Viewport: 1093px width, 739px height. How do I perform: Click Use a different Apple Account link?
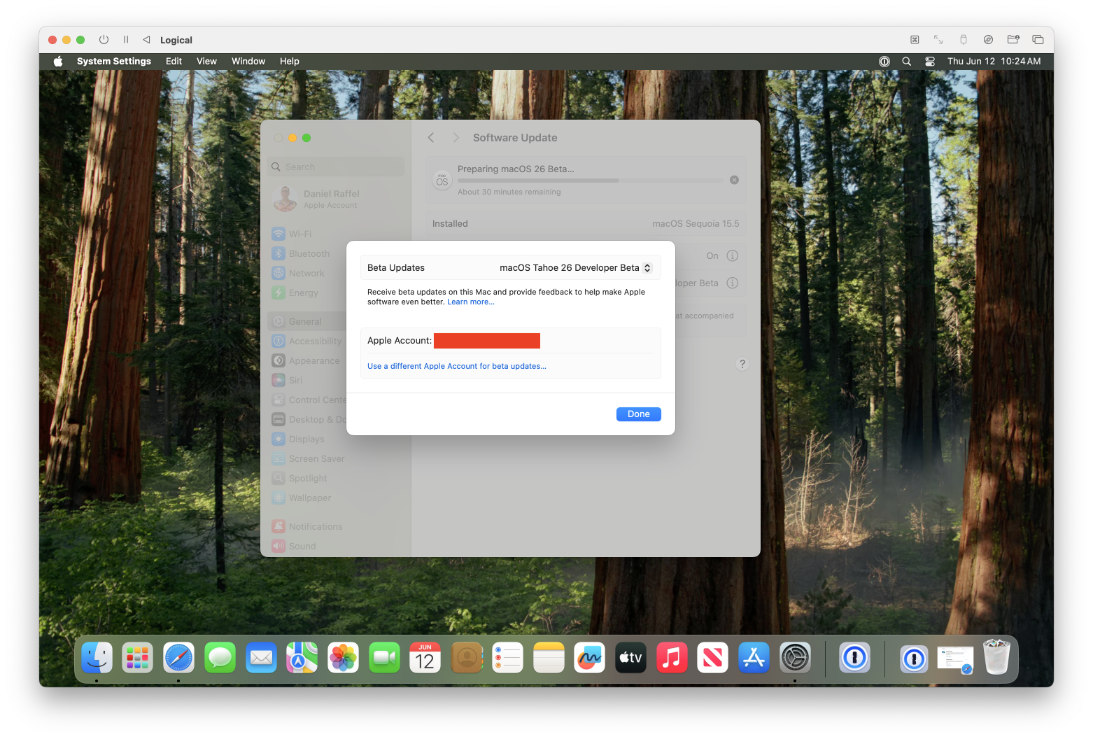coord(457,366)
